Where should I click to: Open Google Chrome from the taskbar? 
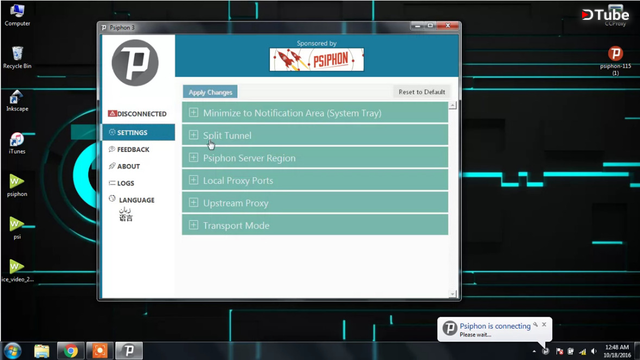click(71, 351)
